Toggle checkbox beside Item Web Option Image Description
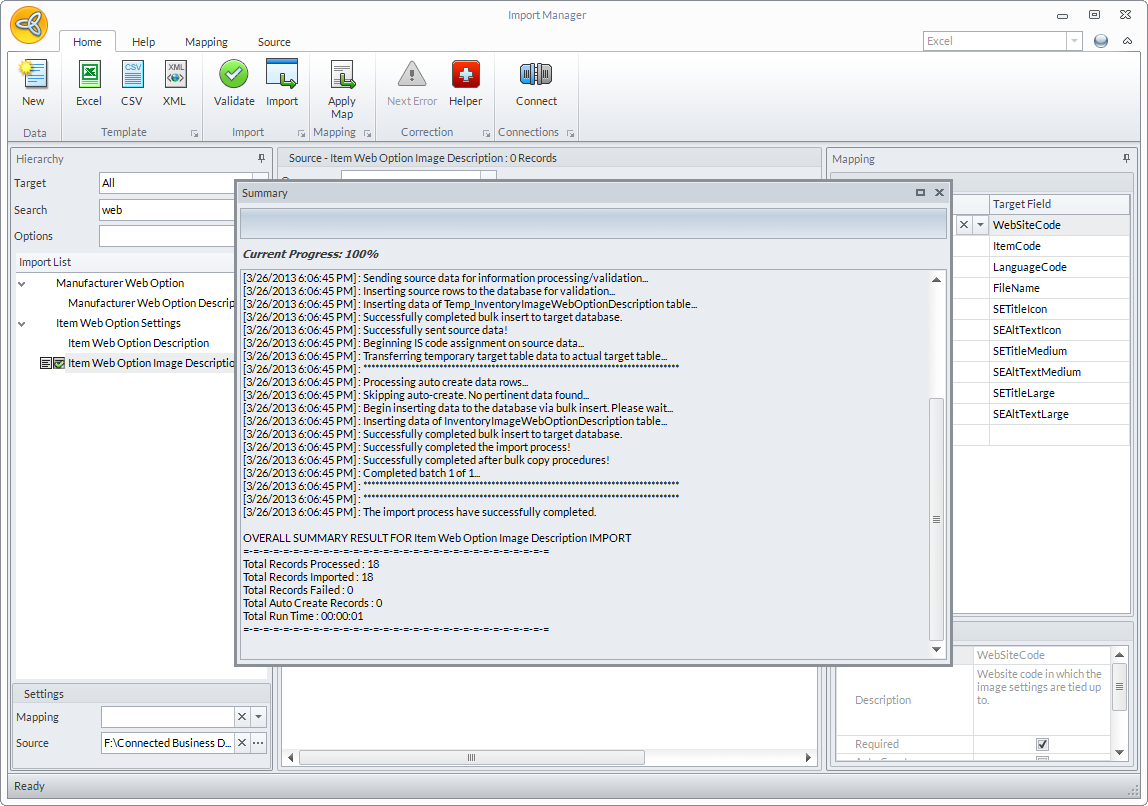1148x806 pixels. [x=59, y=363]
